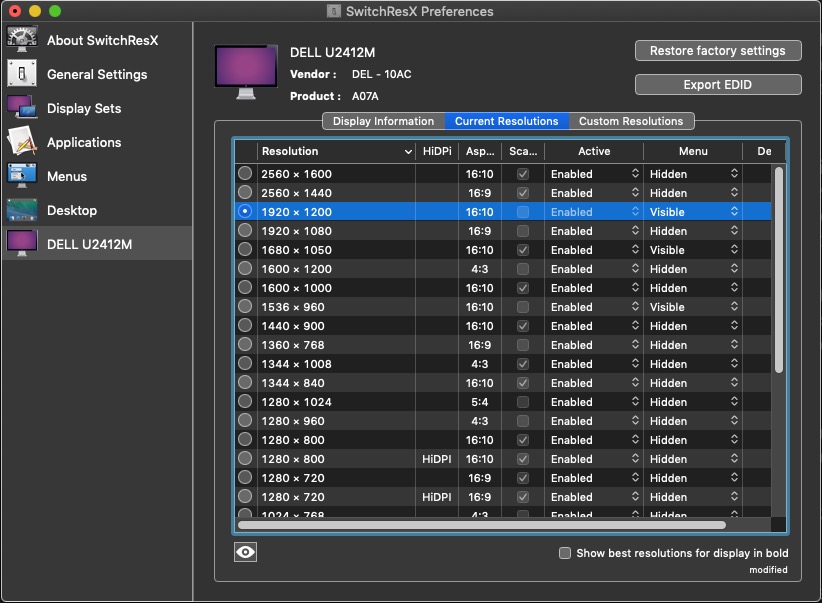822x603 pixels.
Task: Click the large purple monitor image
Action: point(245,72)
